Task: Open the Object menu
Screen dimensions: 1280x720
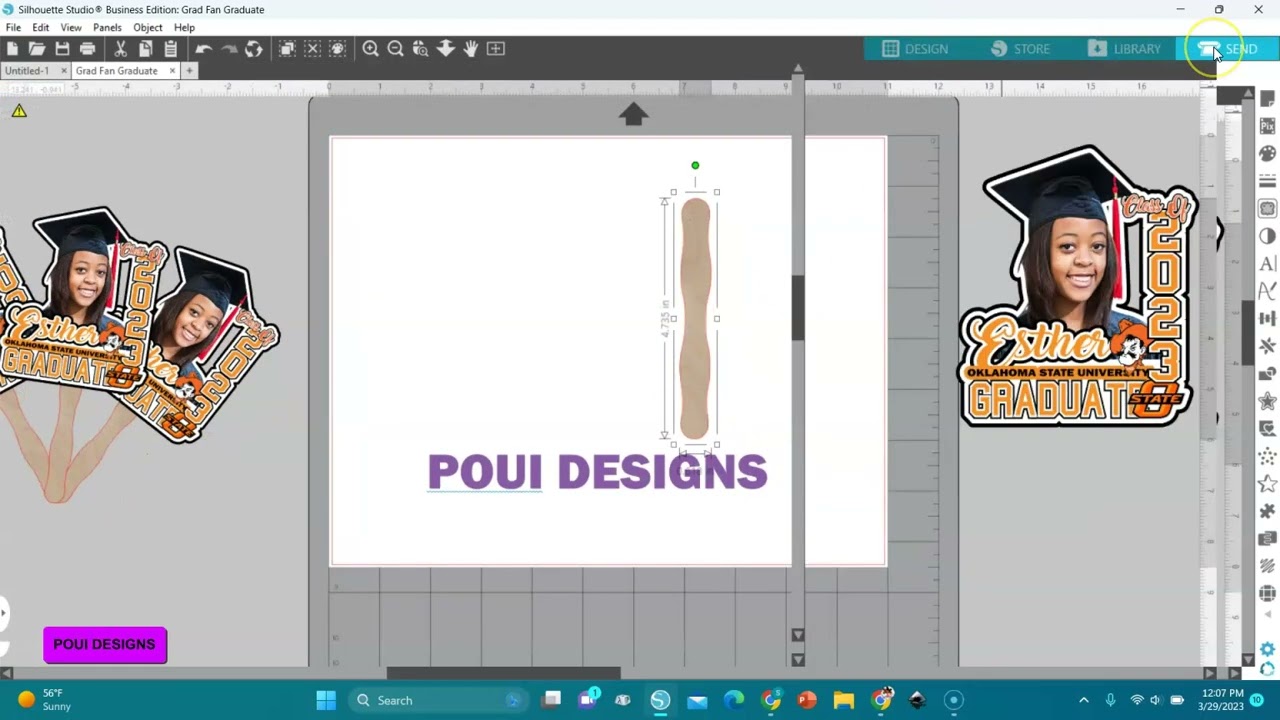Action: pos(148,27)
